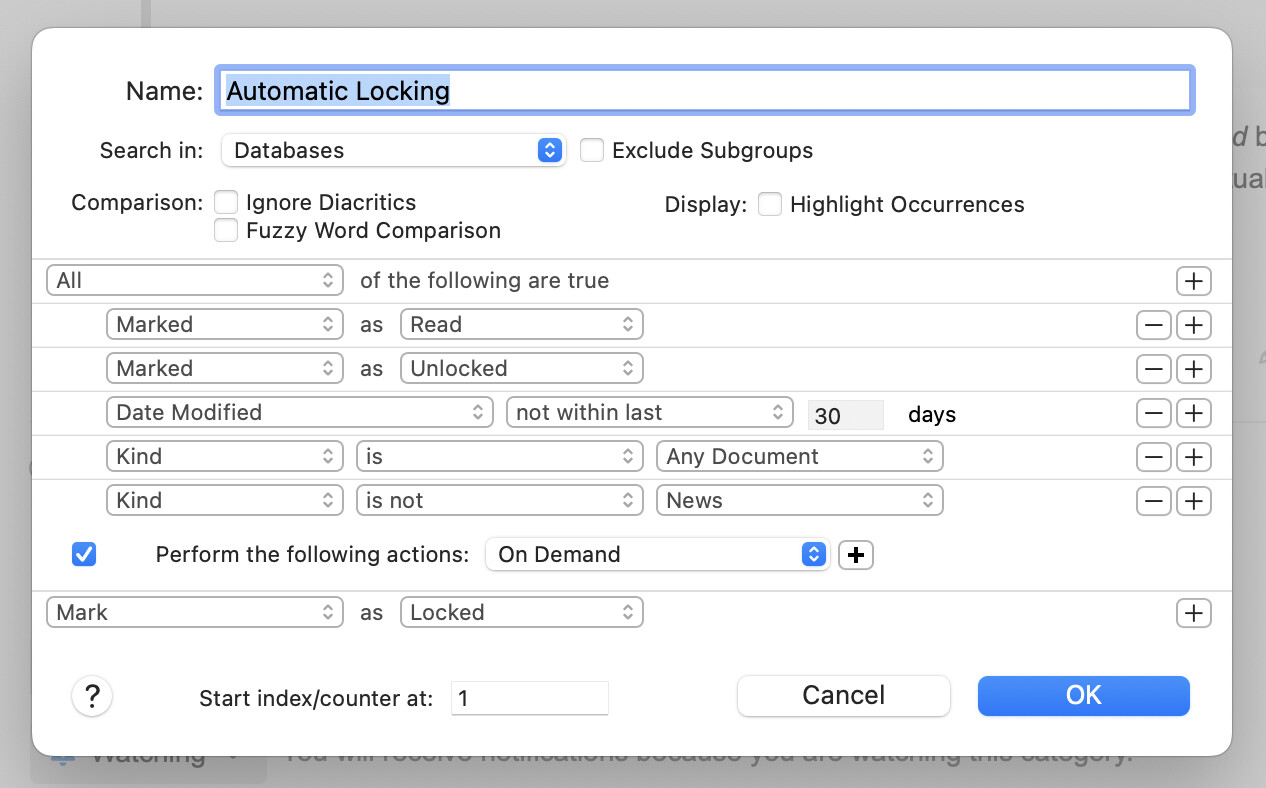This screenshot has height=788, width=1266.
Task: Enable Fuzzy Word Comparison
Action: (226, 231)
